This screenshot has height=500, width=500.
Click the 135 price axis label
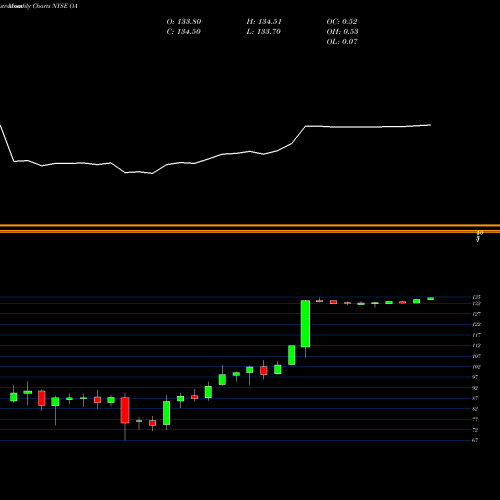click(x=476, y=297)
